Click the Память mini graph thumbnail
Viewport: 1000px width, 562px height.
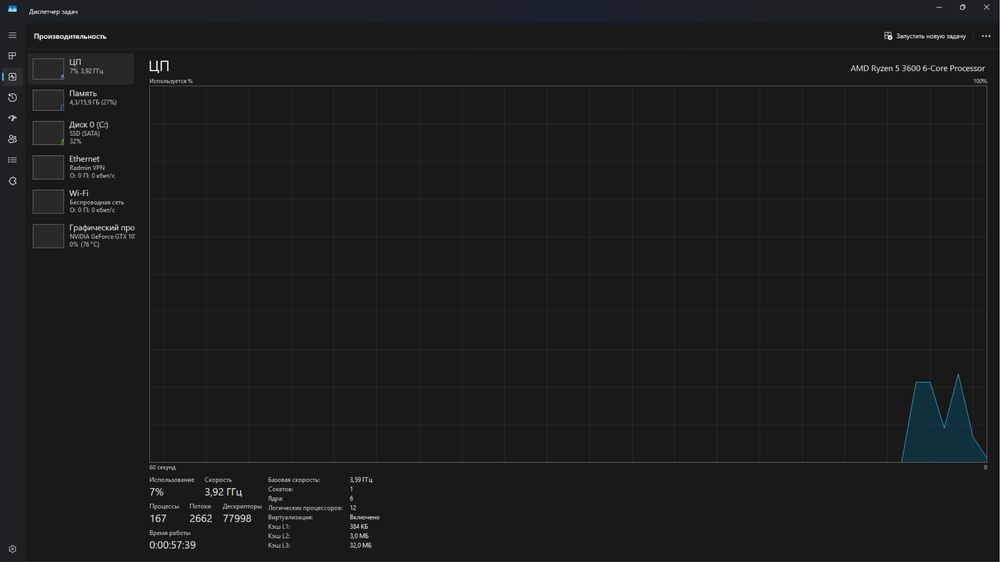[x=48, y=100]
